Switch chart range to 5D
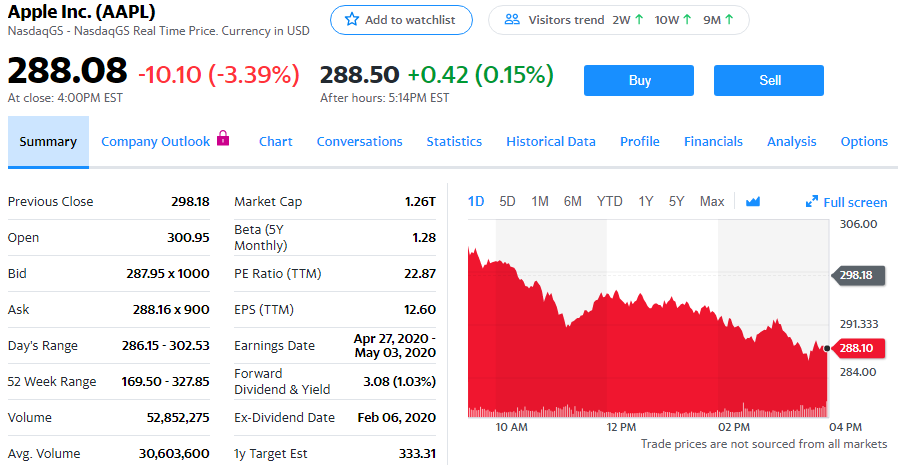 [507, 202]
